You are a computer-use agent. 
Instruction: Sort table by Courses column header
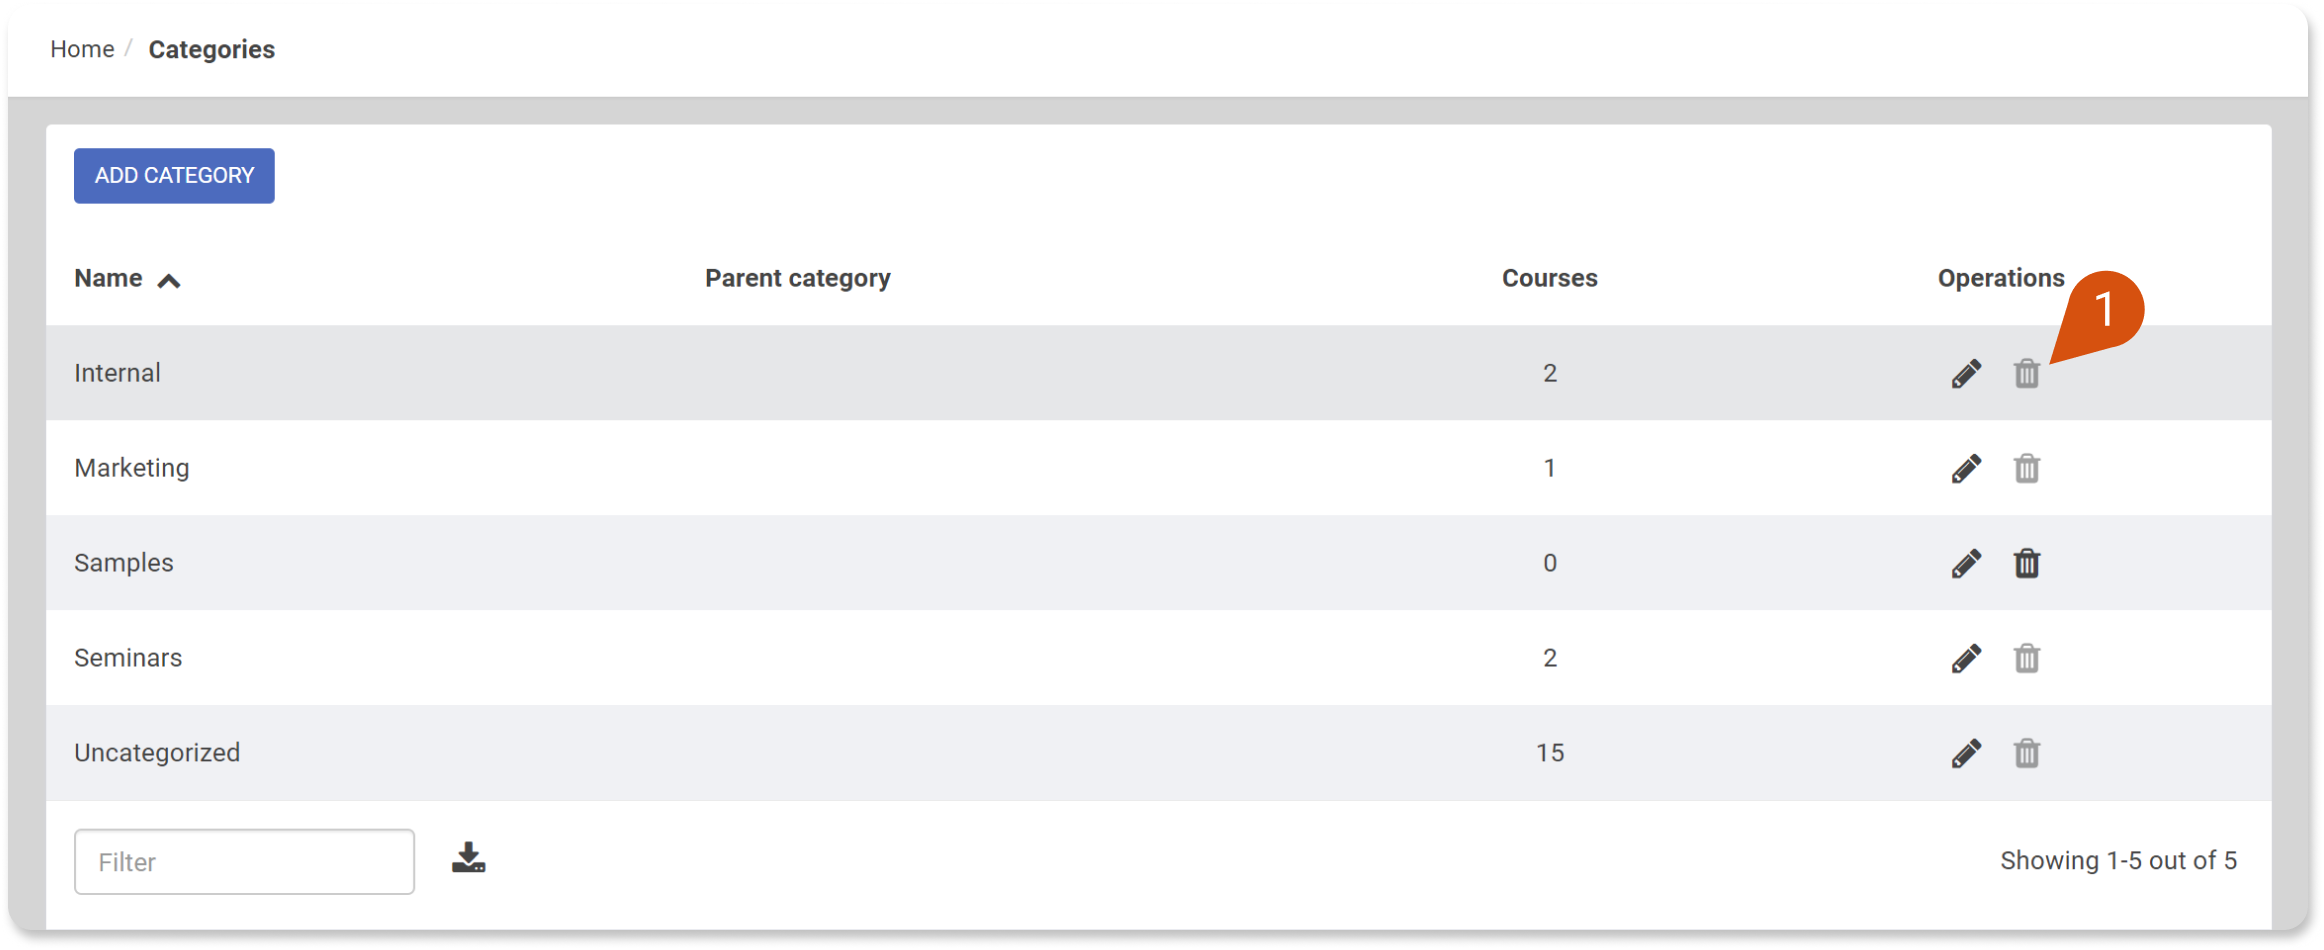tap(1549, 278)
